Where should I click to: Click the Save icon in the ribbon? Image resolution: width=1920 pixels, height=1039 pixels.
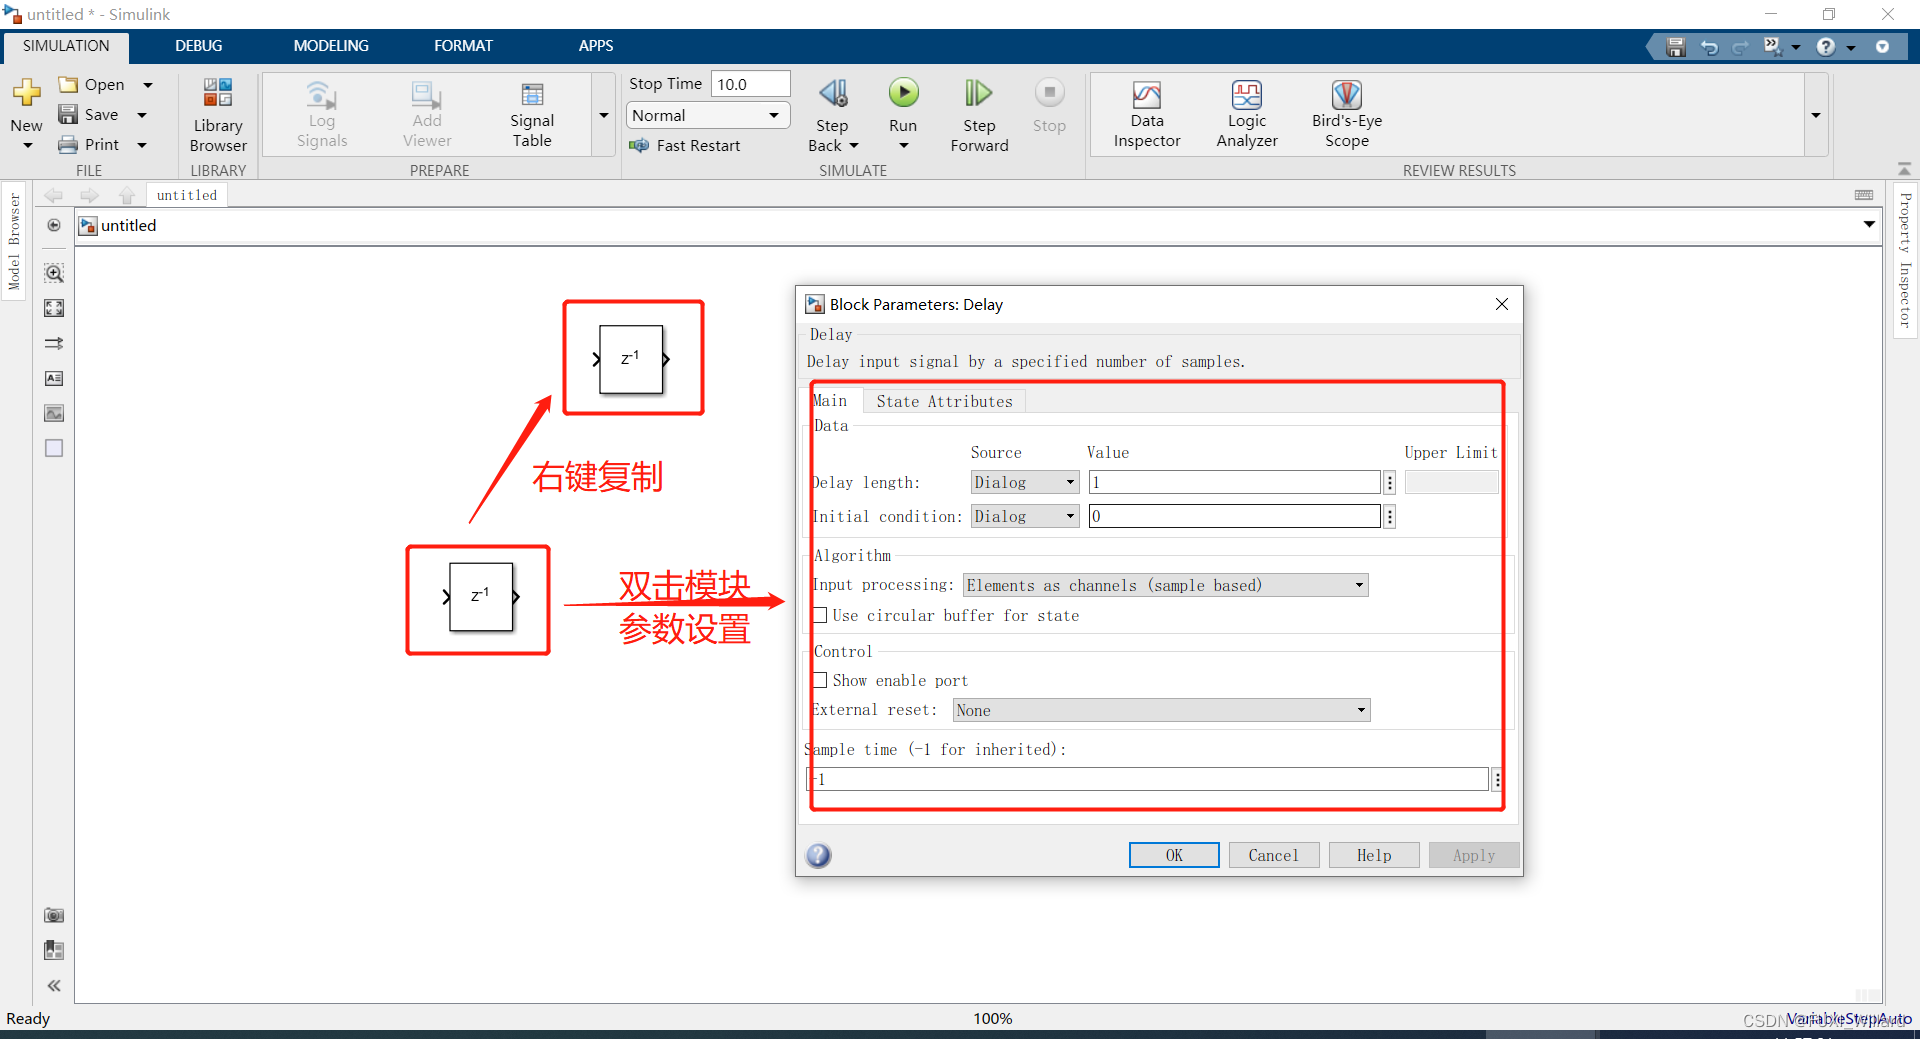(68, 114)
